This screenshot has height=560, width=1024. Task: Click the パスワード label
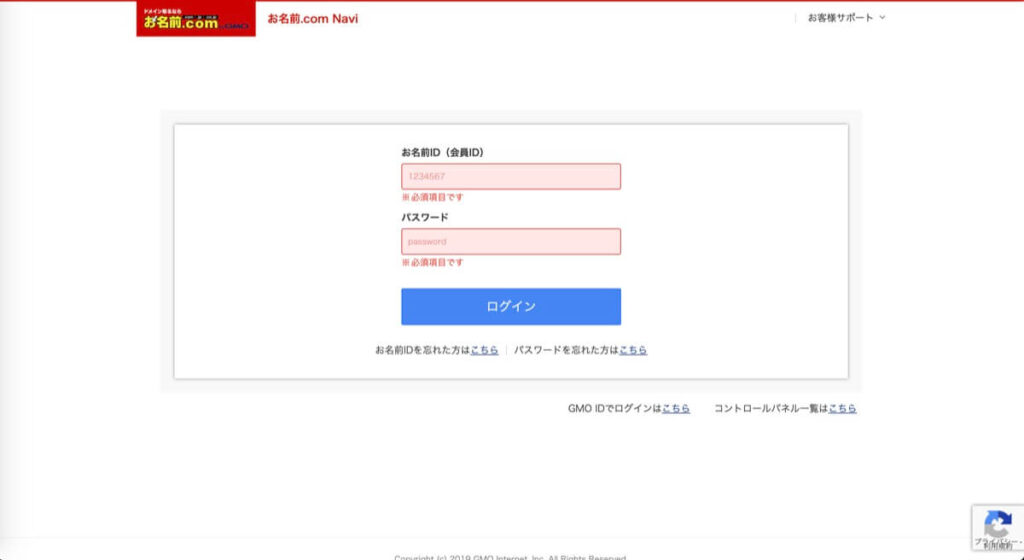pyautogui.click(x=424, y=217)
